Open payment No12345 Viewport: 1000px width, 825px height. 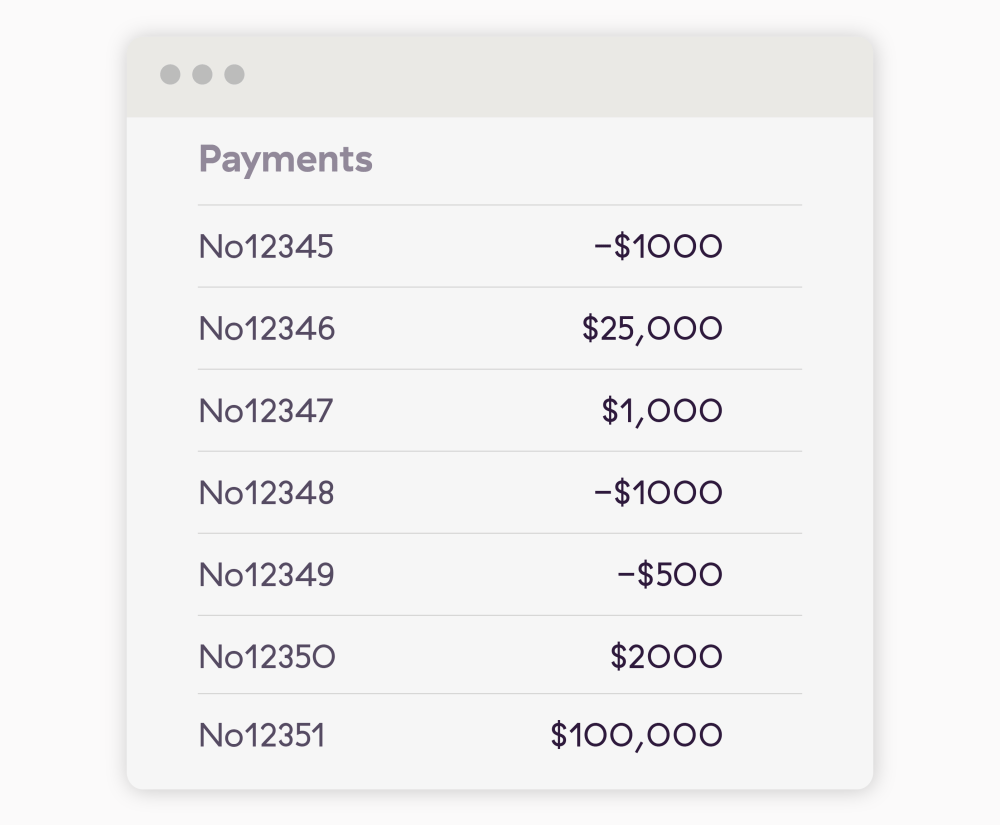(x=500, y=246)
